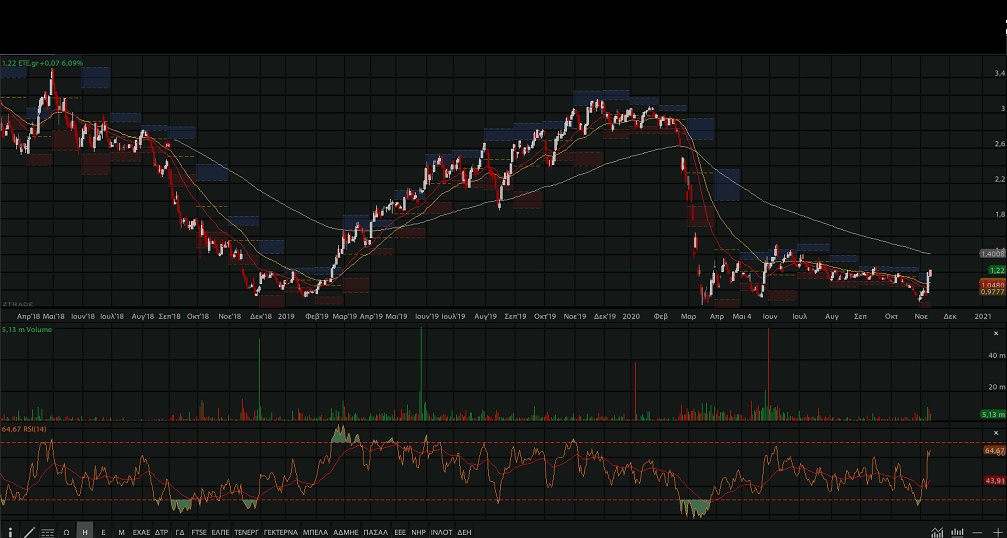Switch to the M timeframe
Screen dimensions: 1007x538
pyautogui.click(x=121, y=532)
